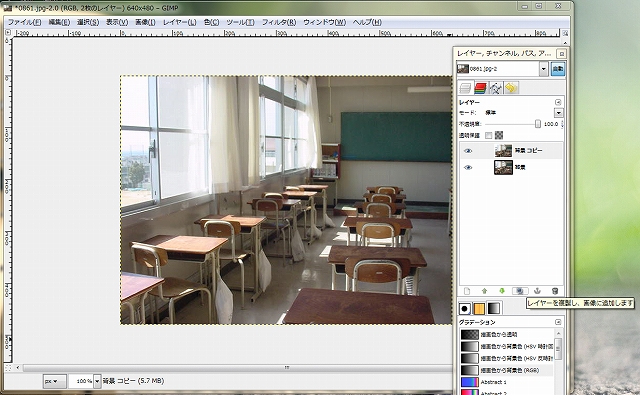Viewport: 640px width, 395px height.
Task: Open the ツール(T) menu
Action: tap(240, 22)
